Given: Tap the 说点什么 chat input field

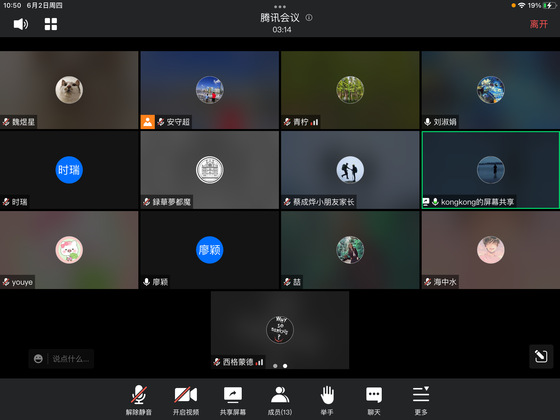Looking at the screenshot, I should pos(71,359).
